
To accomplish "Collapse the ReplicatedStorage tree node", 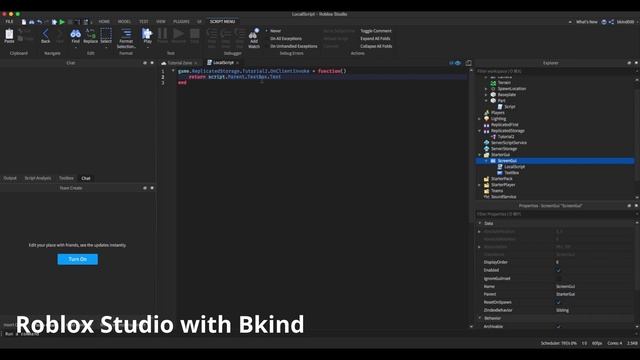I will [480, 131].
